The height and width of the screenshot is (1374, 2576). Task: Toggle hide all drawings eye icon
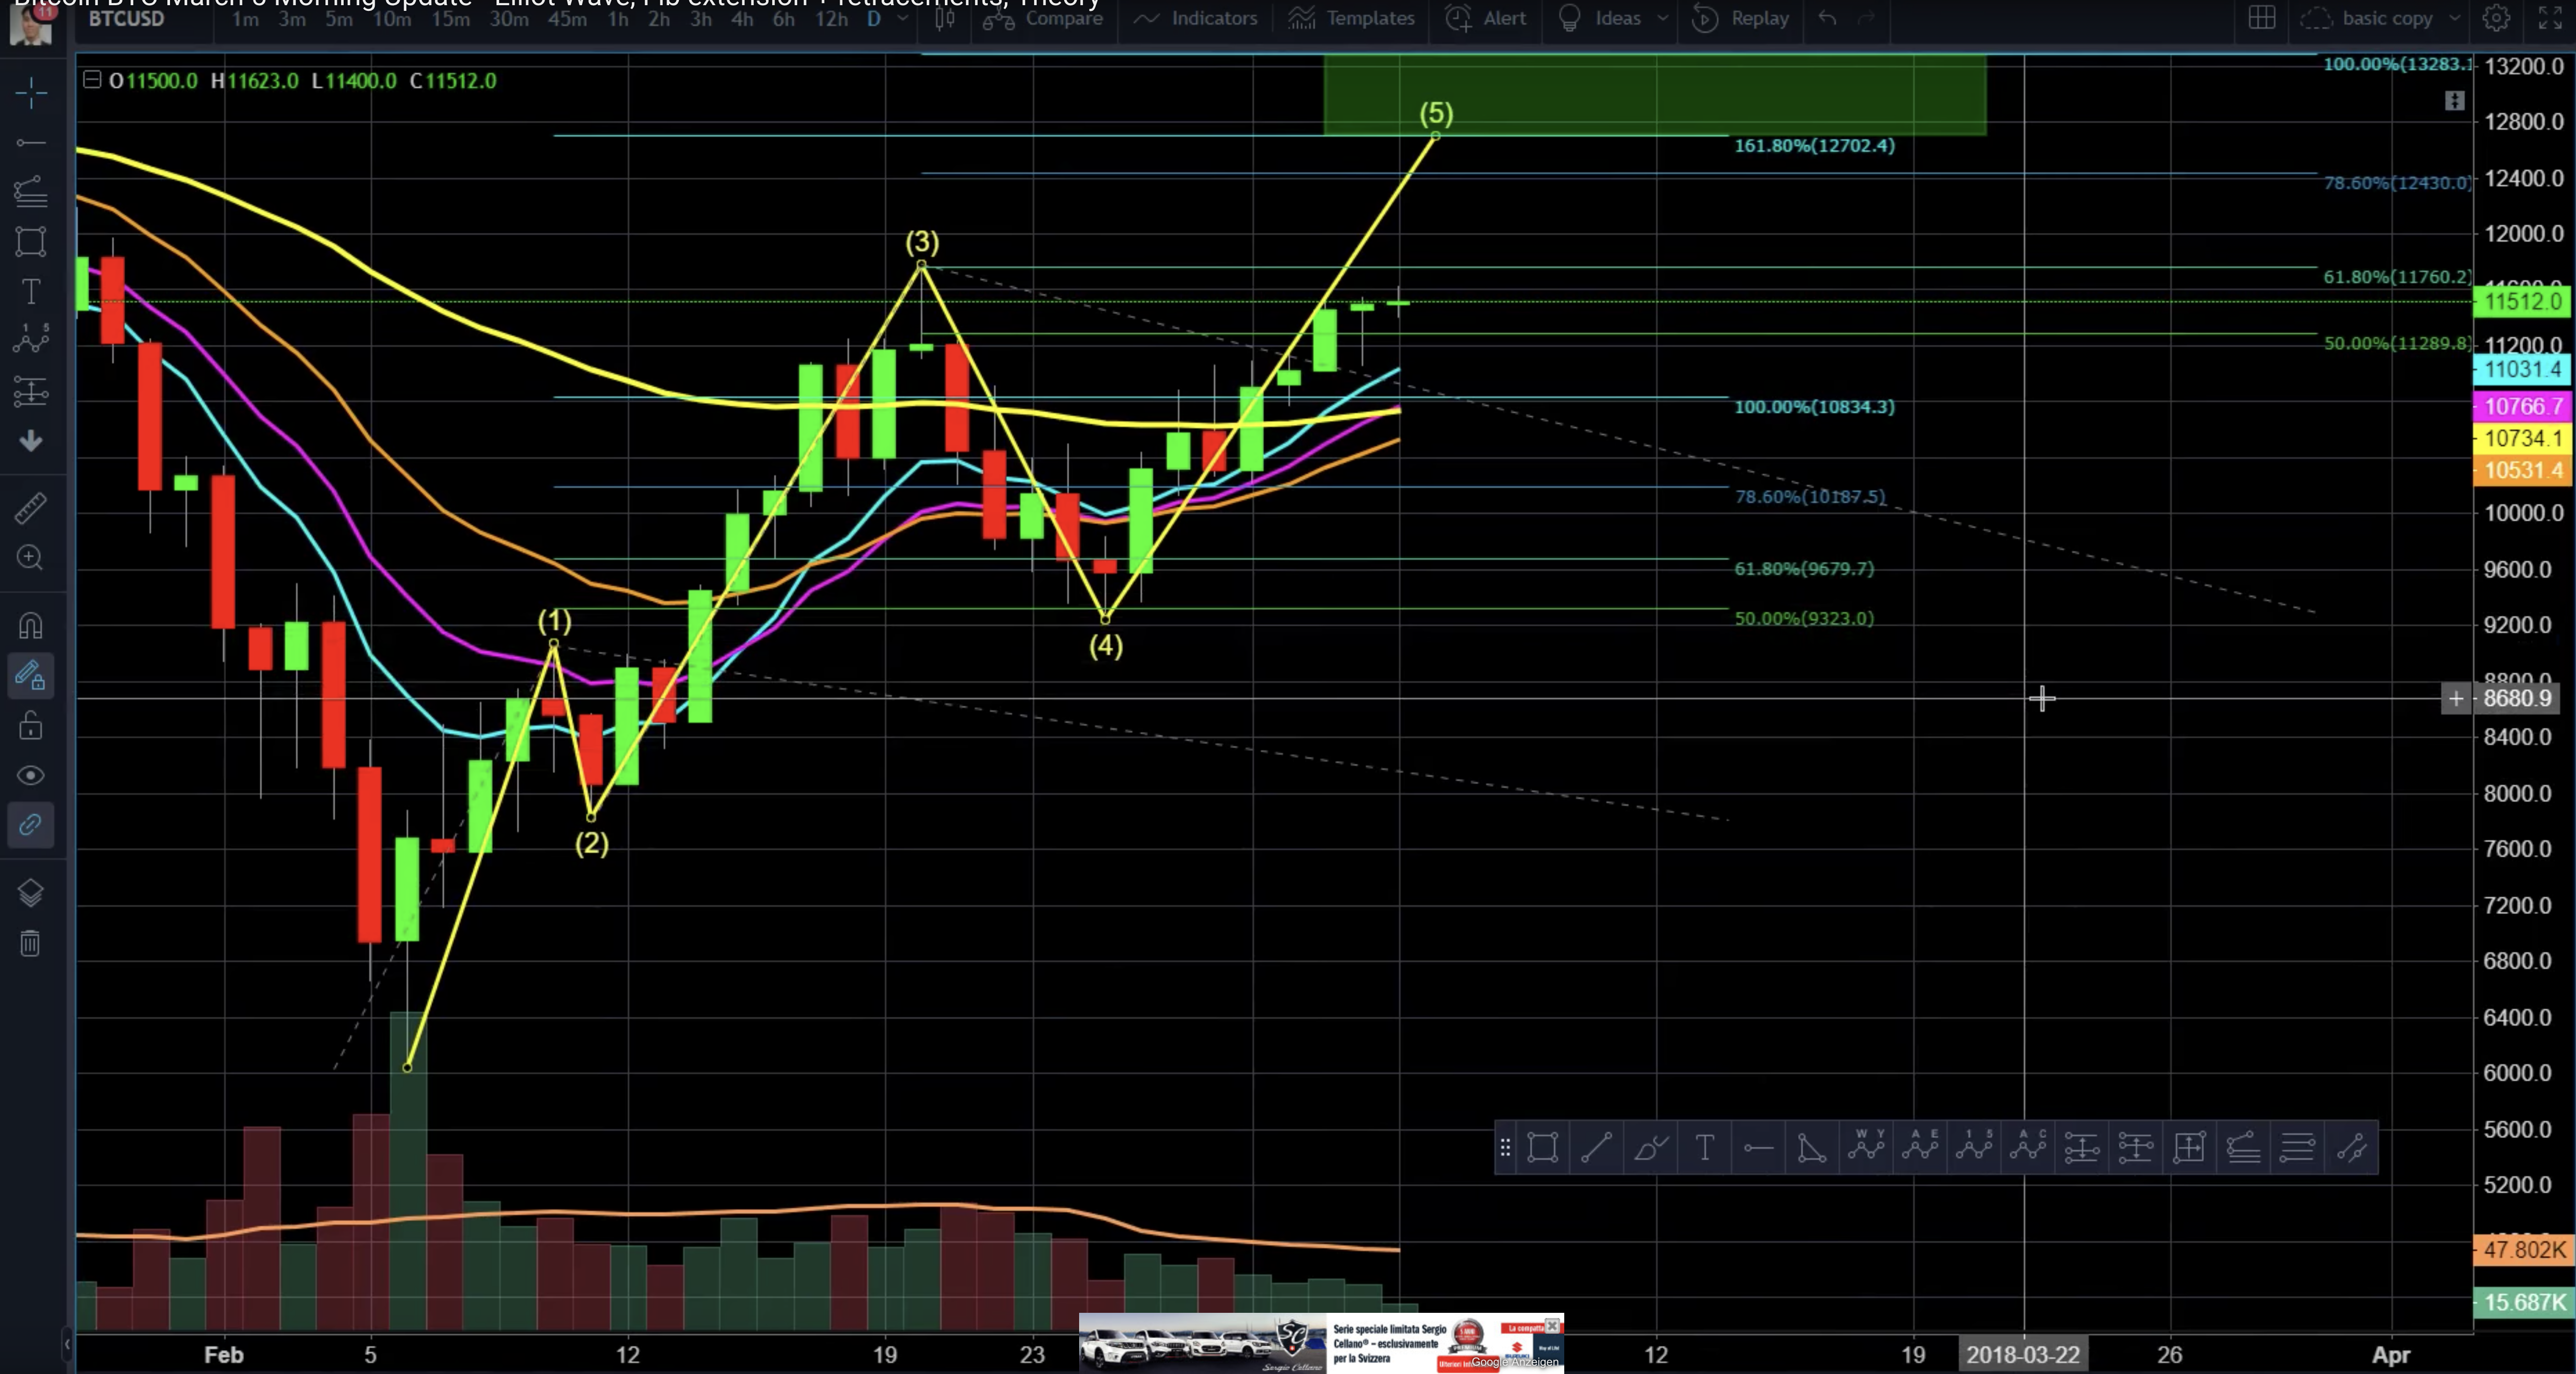[31, 775]
